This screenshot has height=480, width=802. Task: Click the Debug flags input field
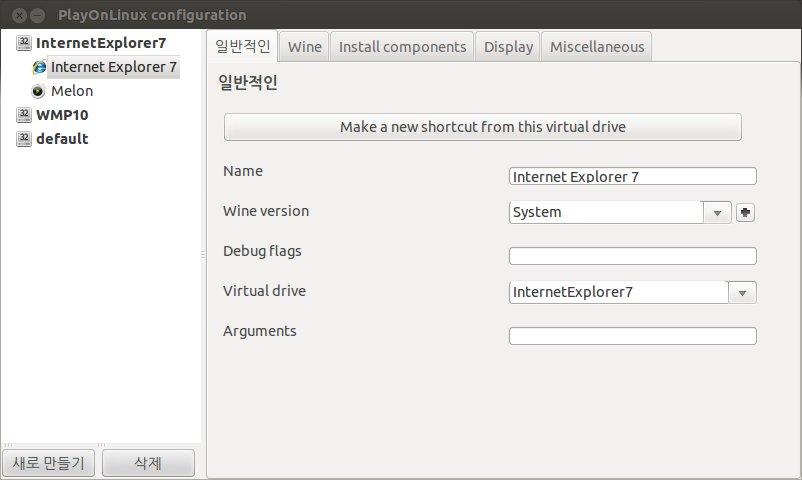point(633,256)
